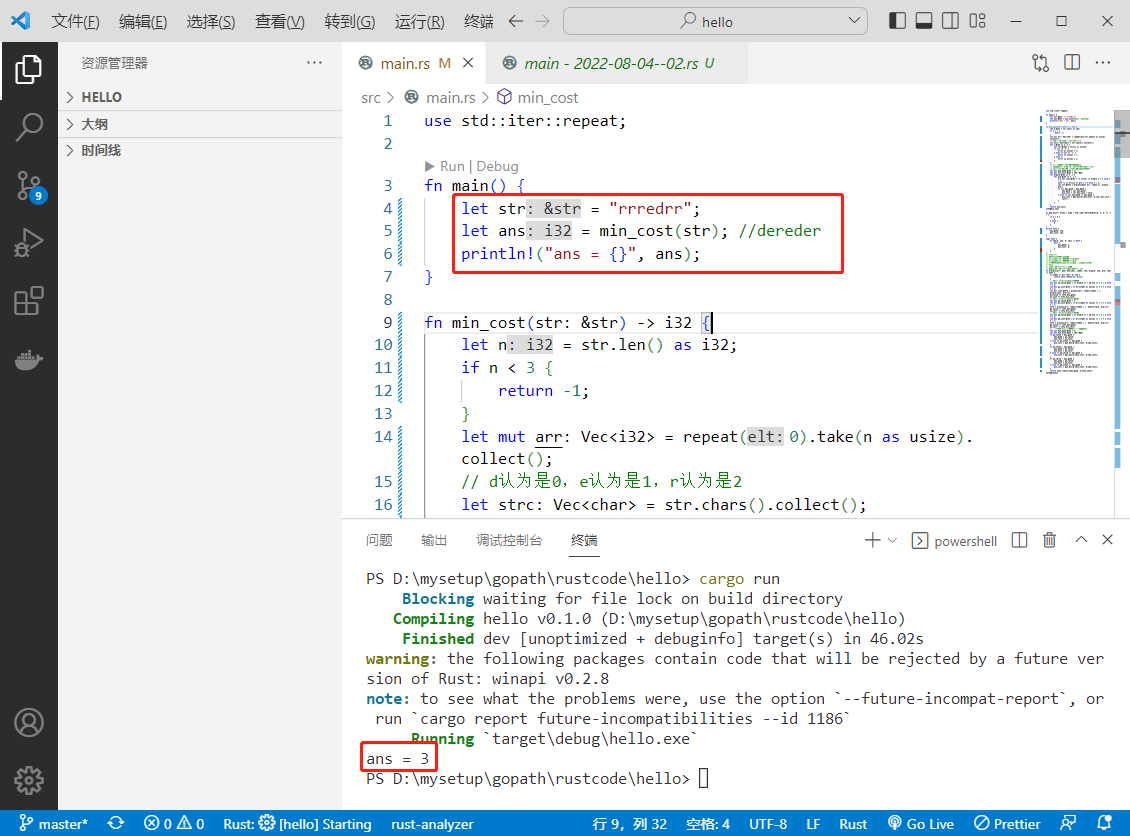Open the Explorer view in activity bar
The width and height of the screenshot is (1130, 836).
click(x=29, y=70)
